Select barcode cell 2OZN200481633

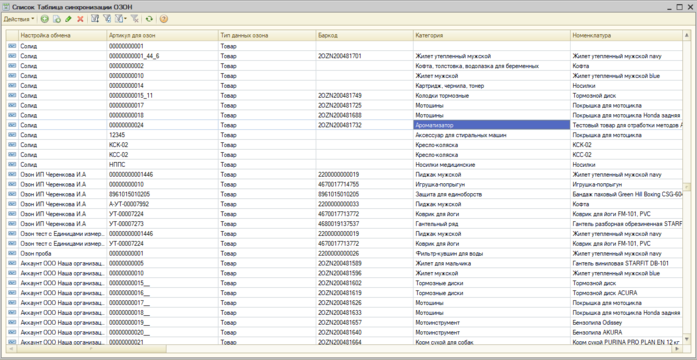[365, 312]
